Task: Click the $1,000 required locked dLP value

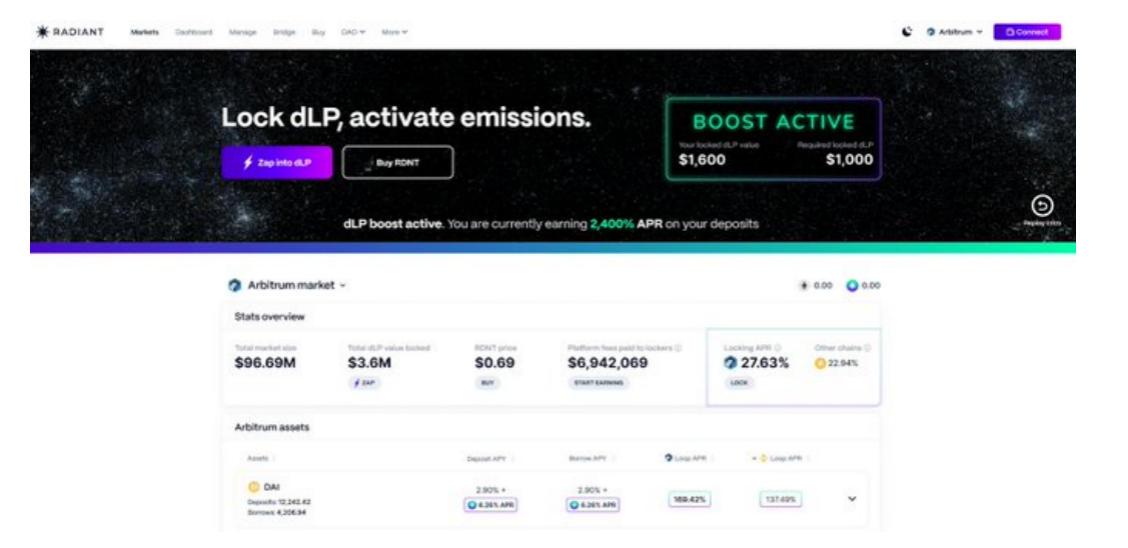Action: tap(850, 160)
